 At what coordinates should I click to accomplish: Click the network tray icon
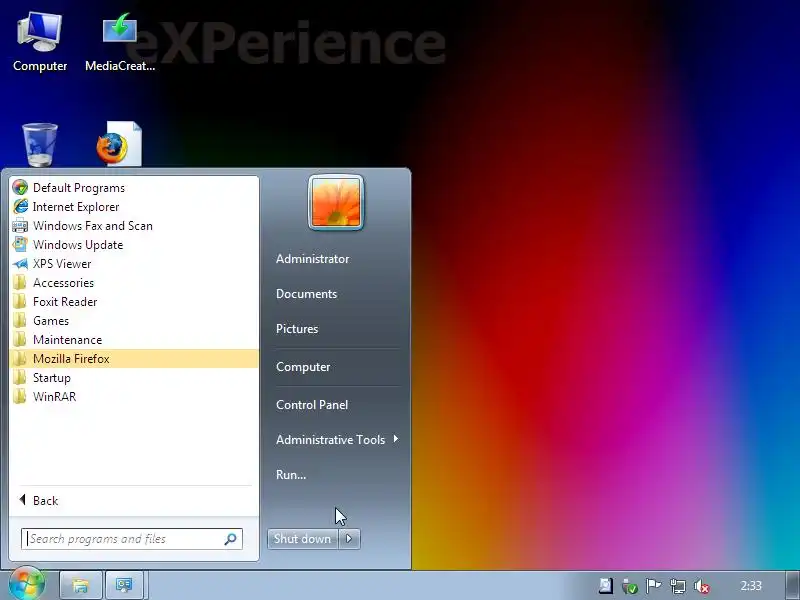678,586
